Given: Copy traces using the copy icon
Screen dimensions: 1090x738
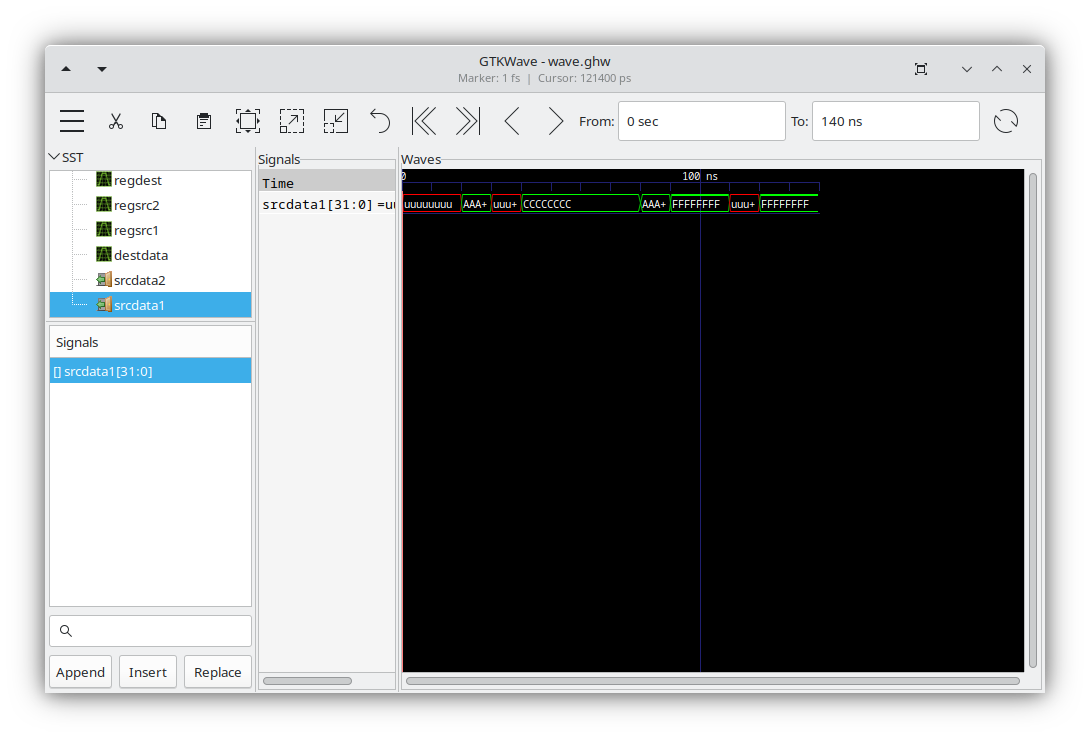Looking at the screenshot, I should click(x=159, y=121).
